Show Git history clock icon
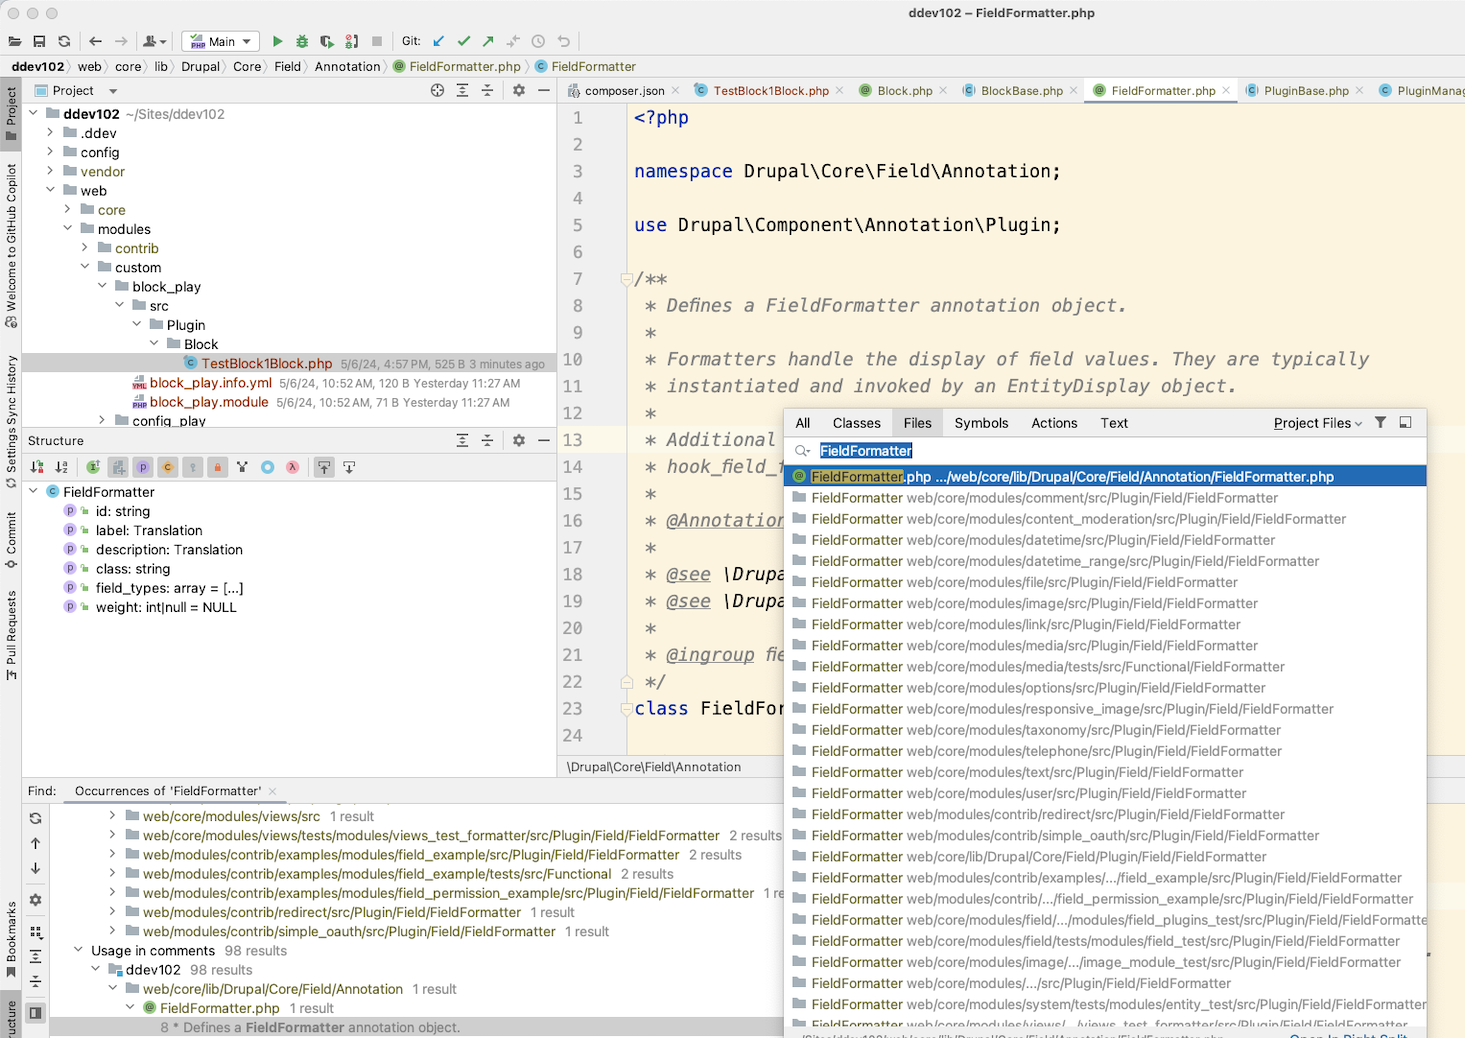1465x1038 pixels. pos(538,41)
